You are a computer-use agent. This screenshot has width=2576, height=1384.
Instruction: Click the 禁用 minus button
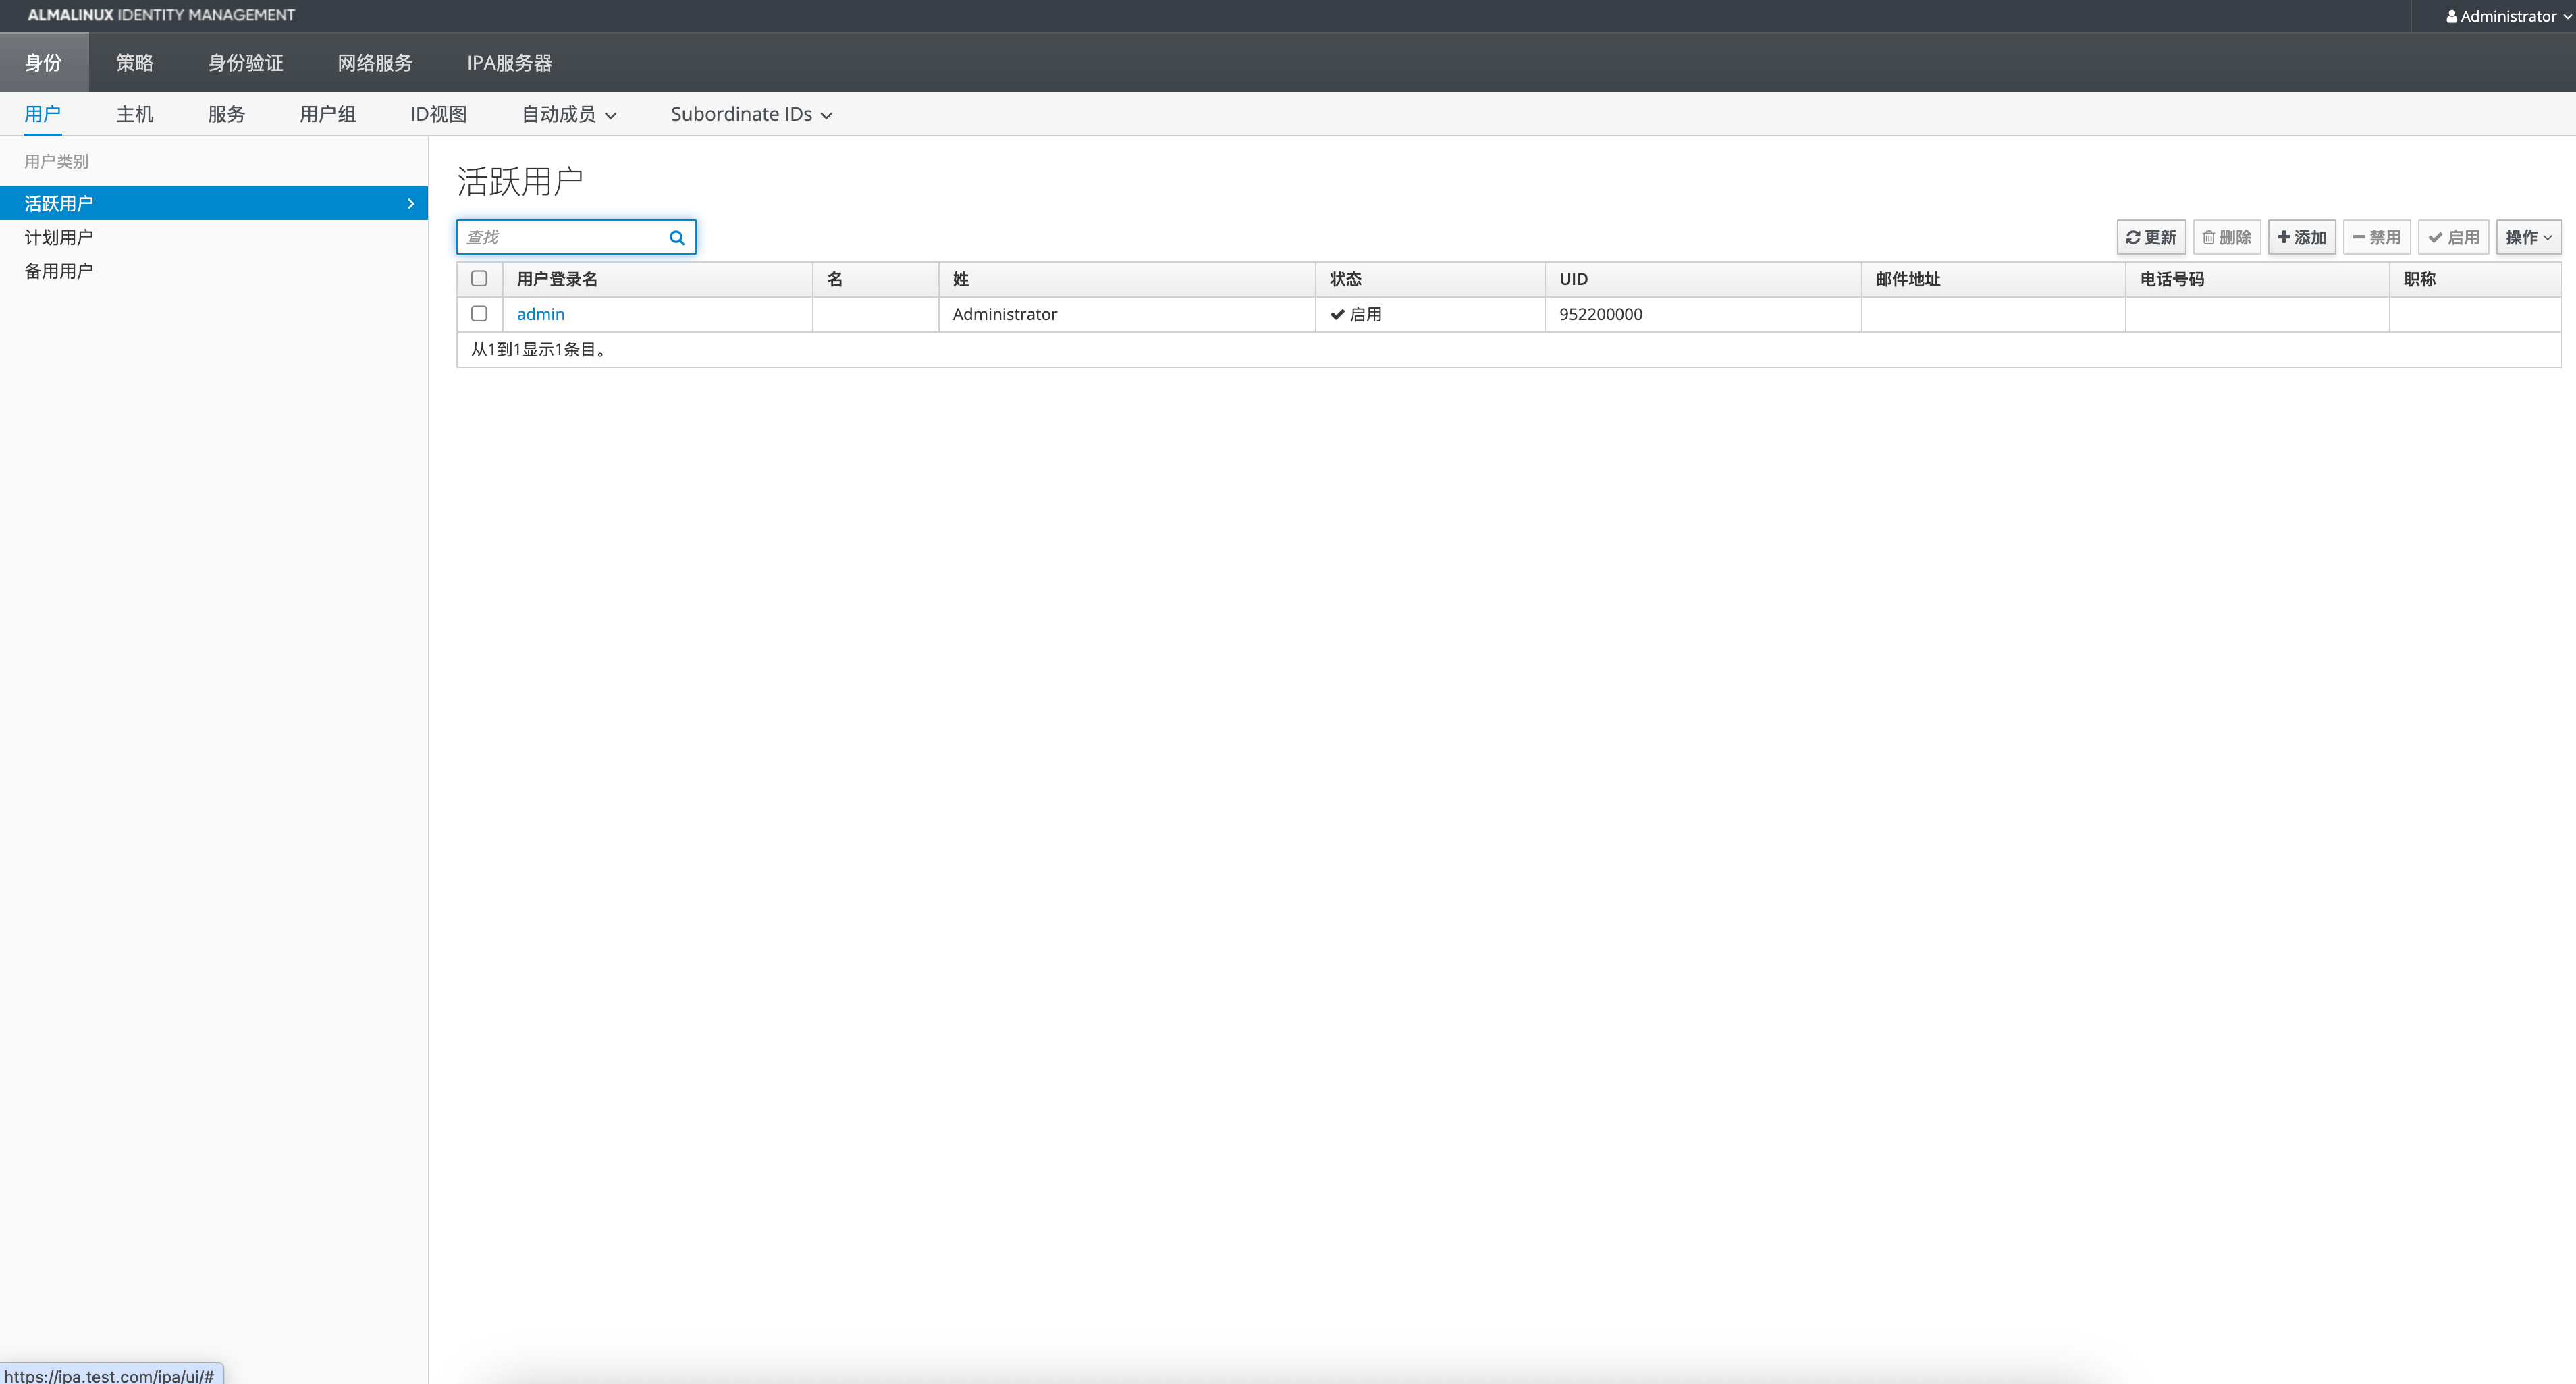pyautogui.click(x=2376, y=237)
